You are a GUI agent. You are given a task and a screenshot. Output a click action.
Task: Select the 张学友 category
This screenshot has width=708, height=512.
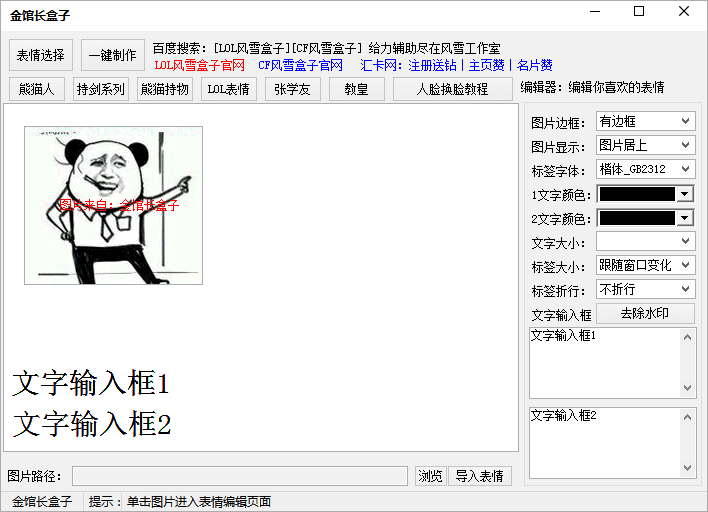tap(293, 89)
